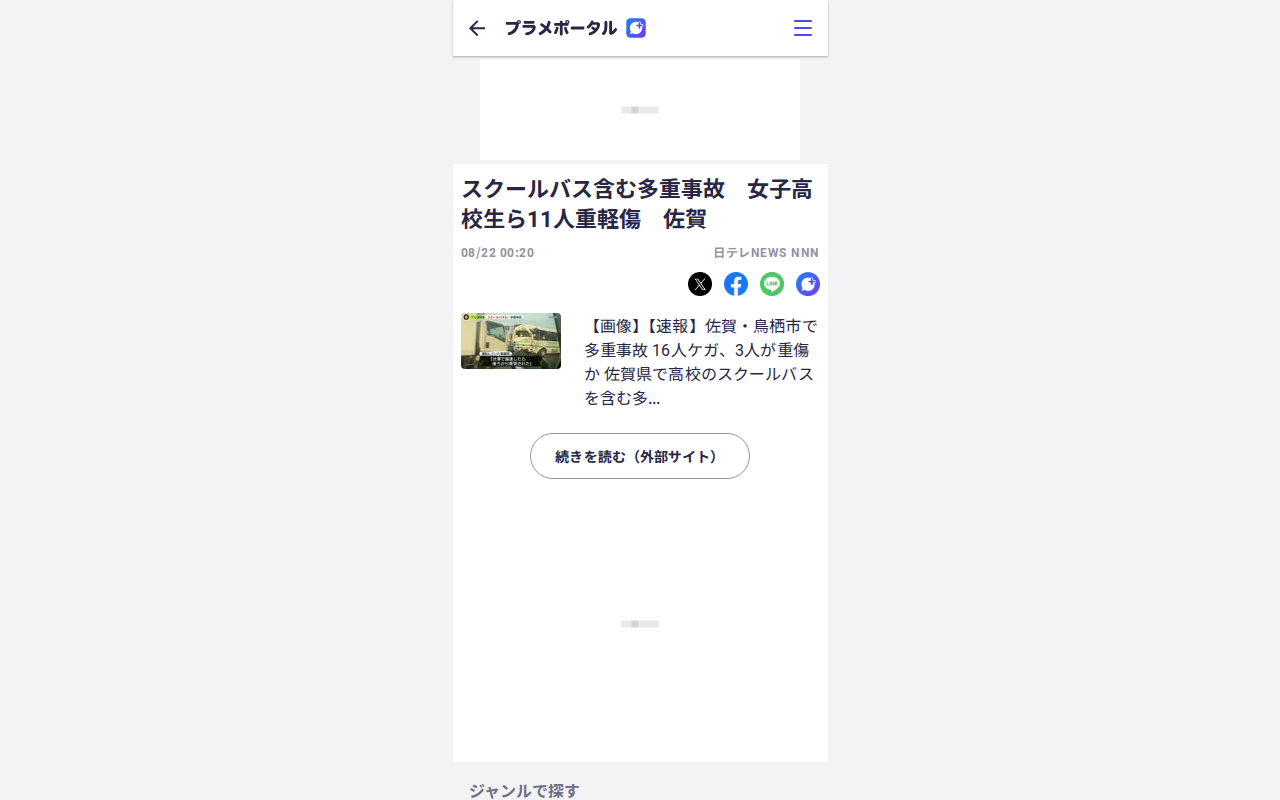Viewport: 1280px width, 800px height.
Task: Click the ジャンルで探す section heading
Action: (524, 791)
